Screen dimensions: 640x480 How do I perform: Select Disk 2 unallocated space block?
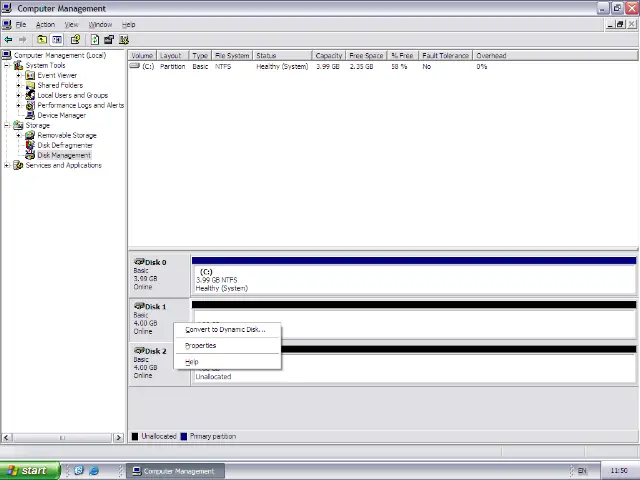pyautogui.click(x=414, y=364)
